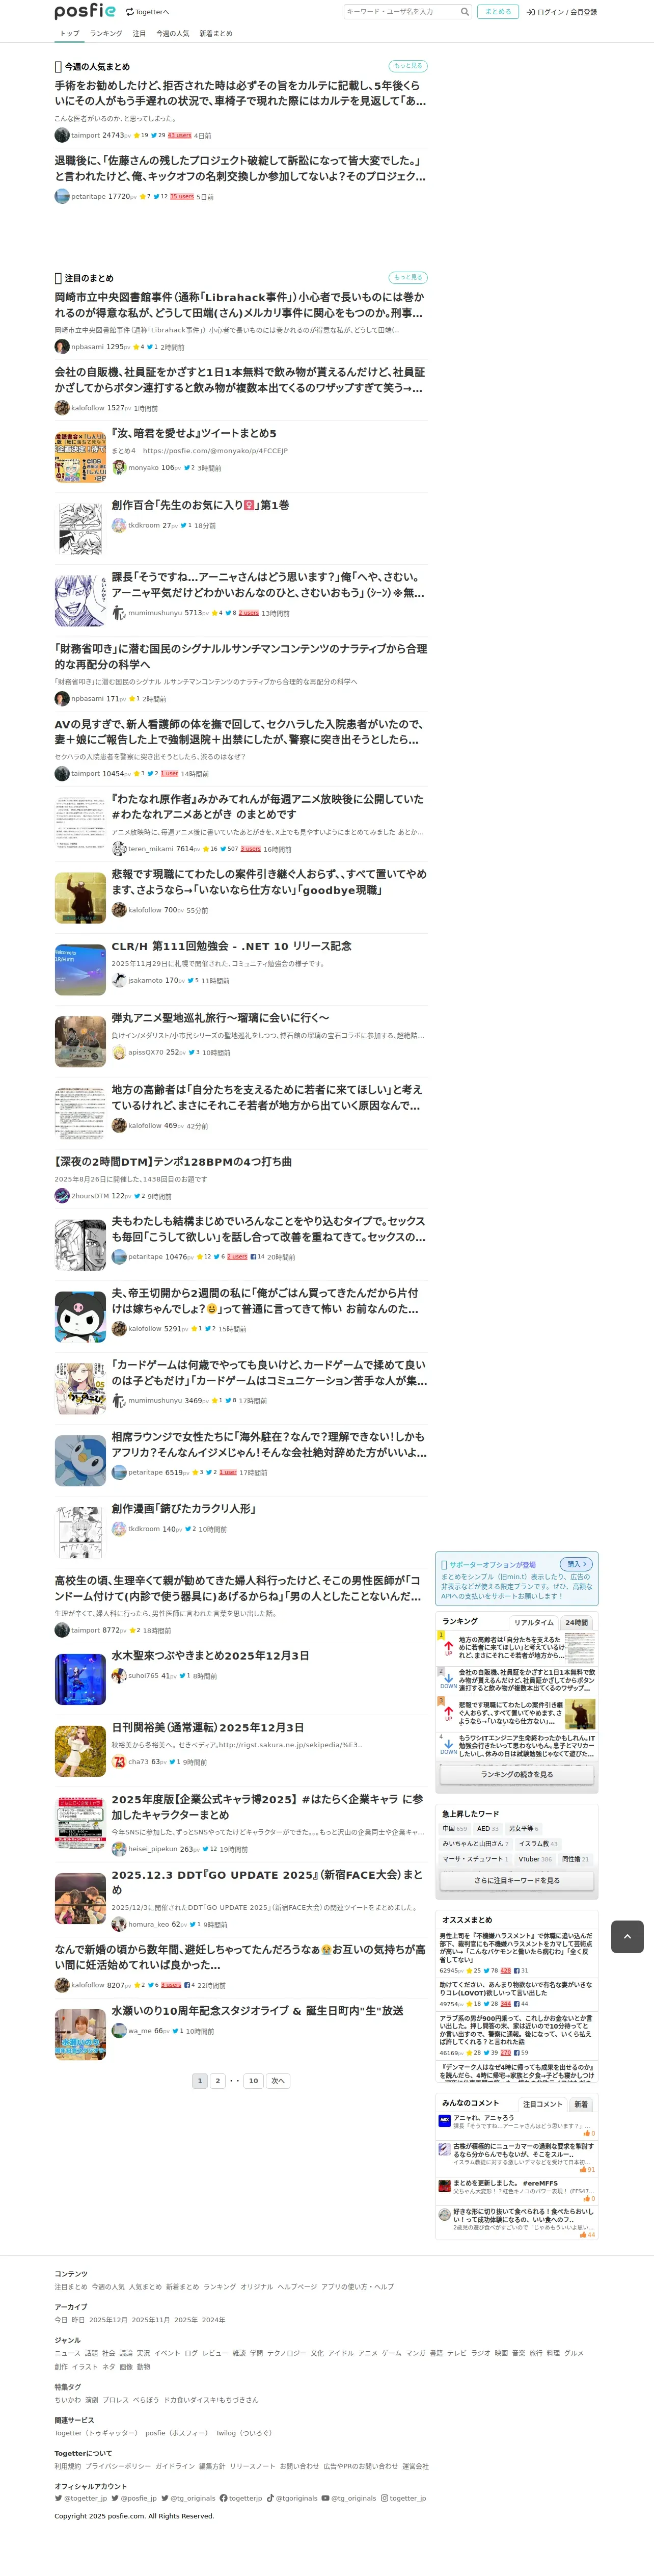Expand ランキングの続きを見る
654x2576 pixels.
517,1774
